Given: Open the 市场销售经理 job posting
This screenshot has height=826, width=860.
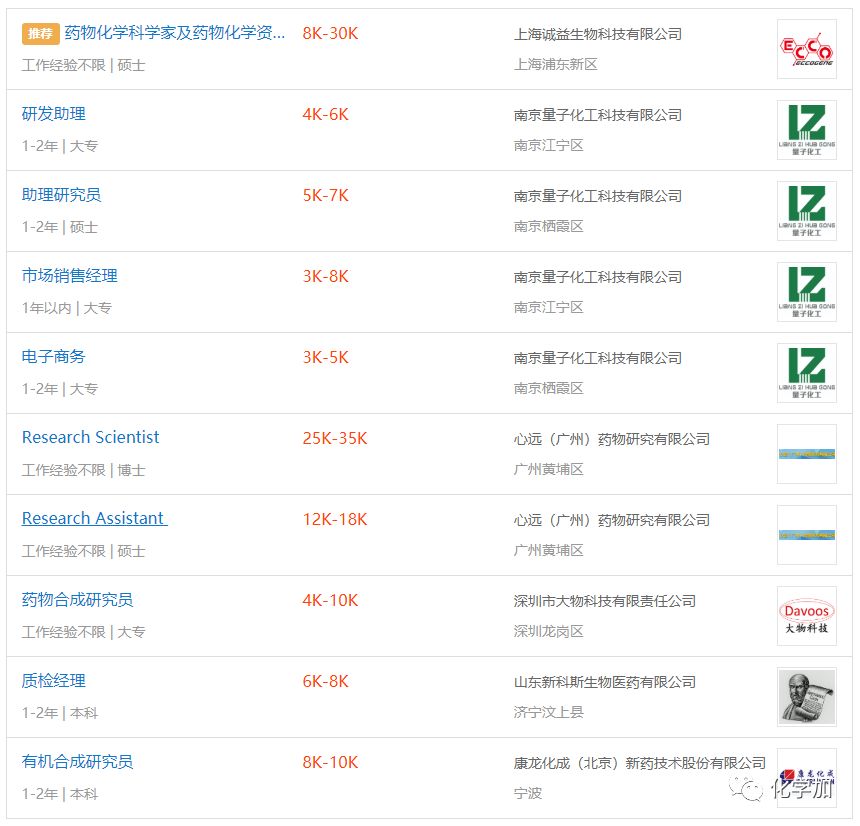Looking at the screenshot, I should (70, 276).
